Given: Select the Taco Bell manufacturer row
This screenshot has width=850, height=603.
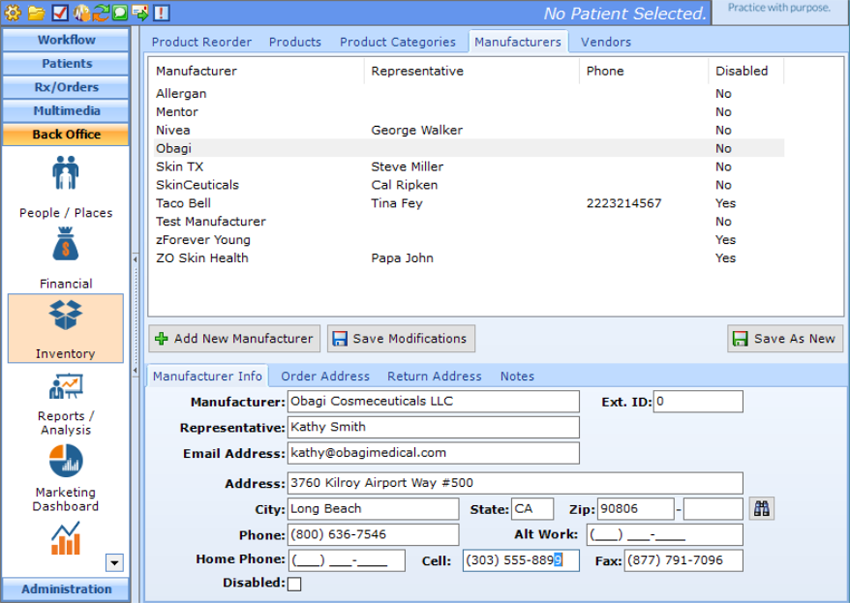Looking at the screenshot, I should [x=300, y=203].
